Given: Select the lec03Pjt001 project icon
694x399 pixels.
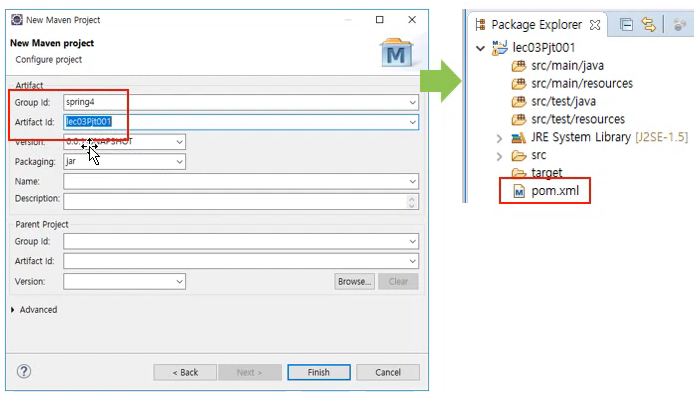Looking at the screenshot, I should coord(500,47).
